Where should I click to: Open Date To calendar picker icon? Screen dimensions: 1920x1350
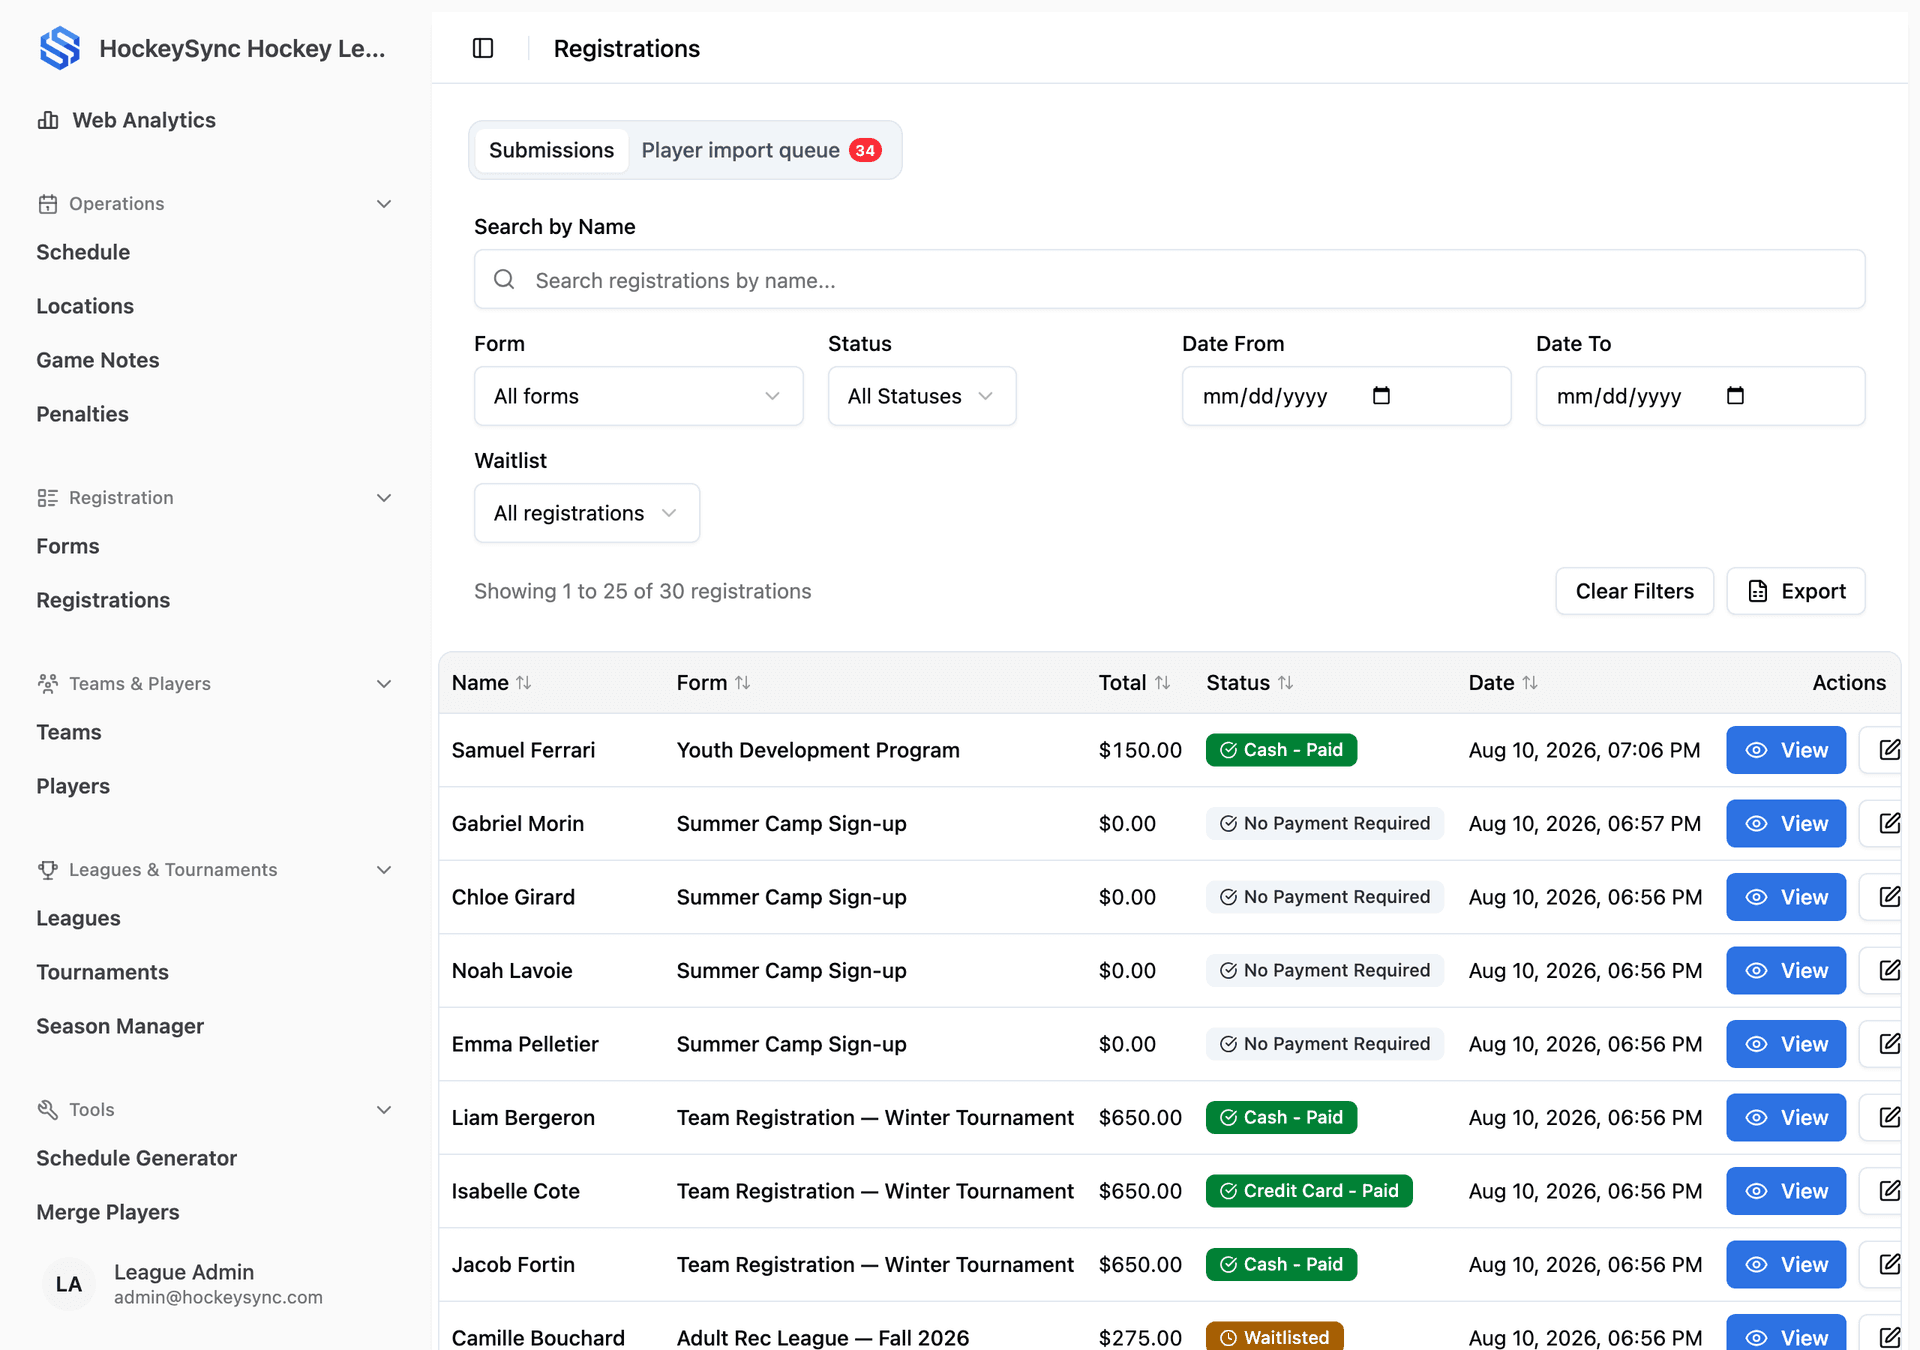[x=1735, y=396]
